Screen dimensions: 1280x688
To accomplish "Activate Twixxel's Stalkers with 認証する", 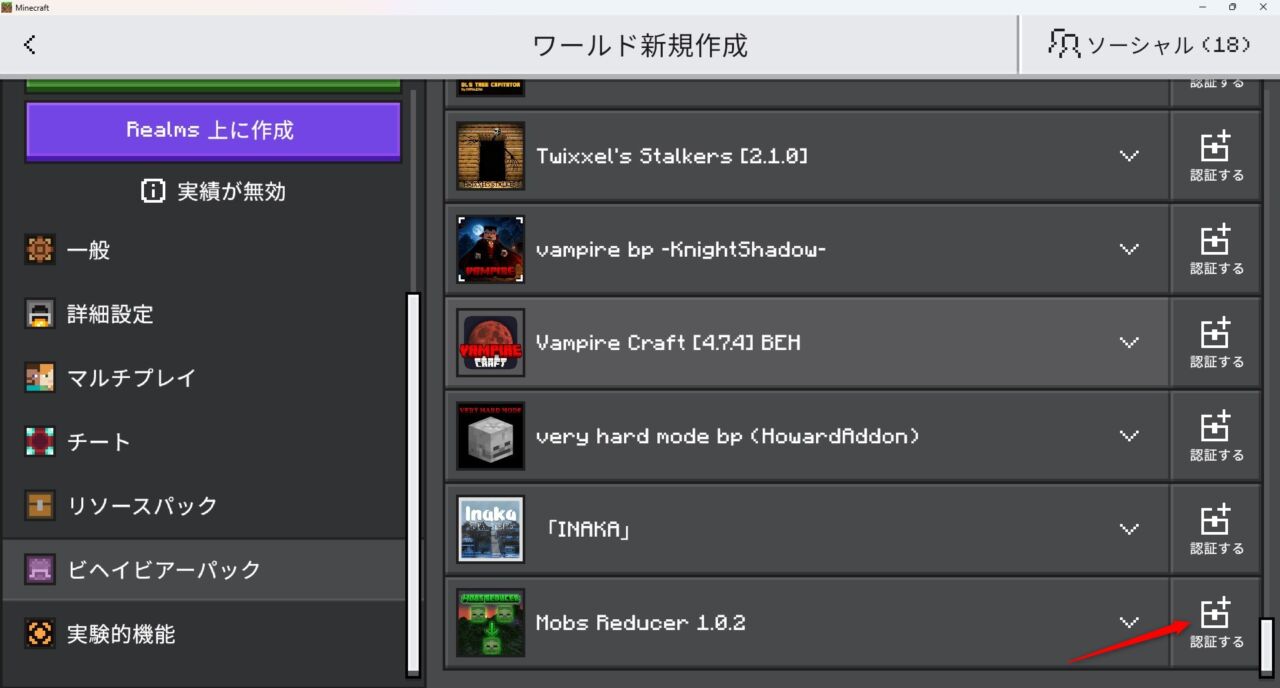I will (1216, 156).
